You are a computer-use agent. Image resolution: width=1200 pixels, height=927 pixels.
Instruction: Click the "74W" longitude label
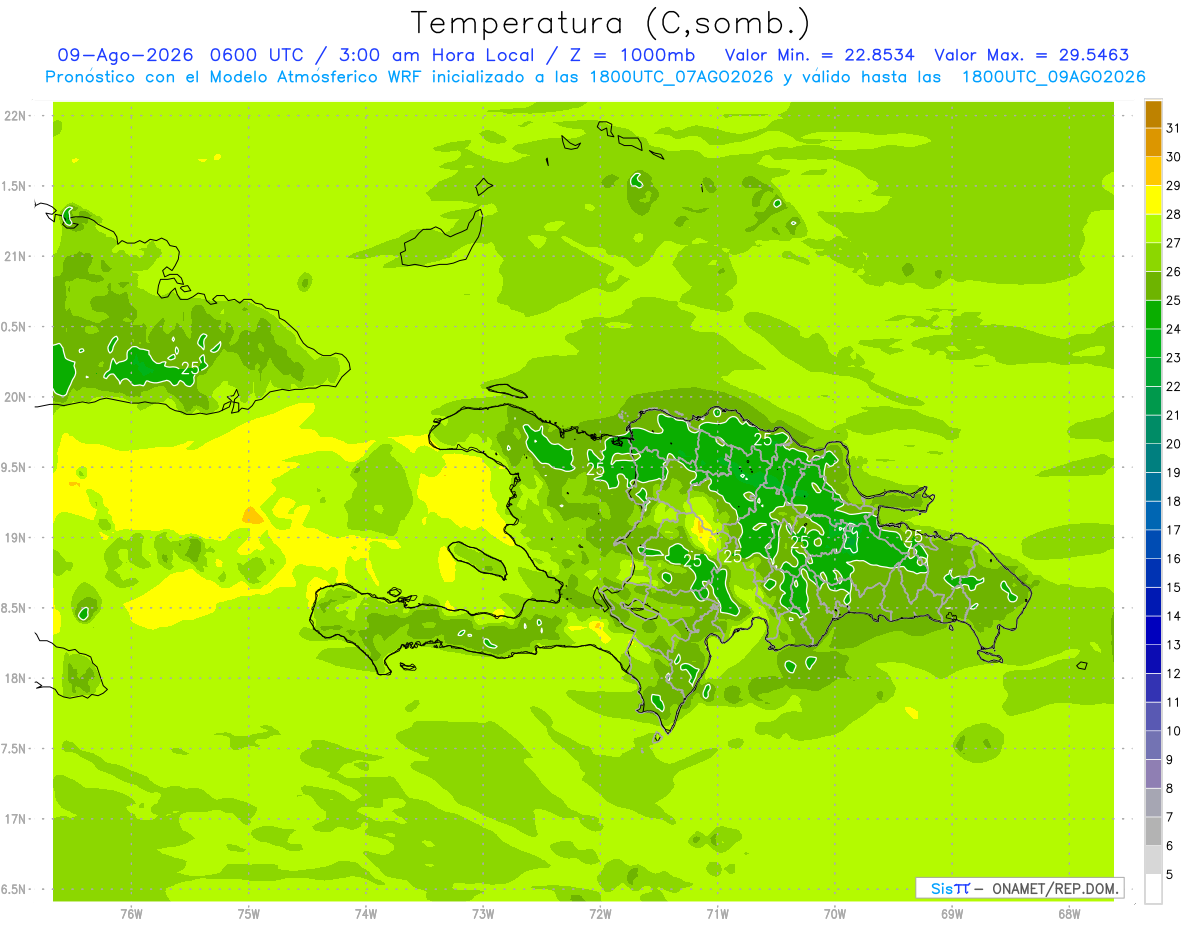(366, 915)
